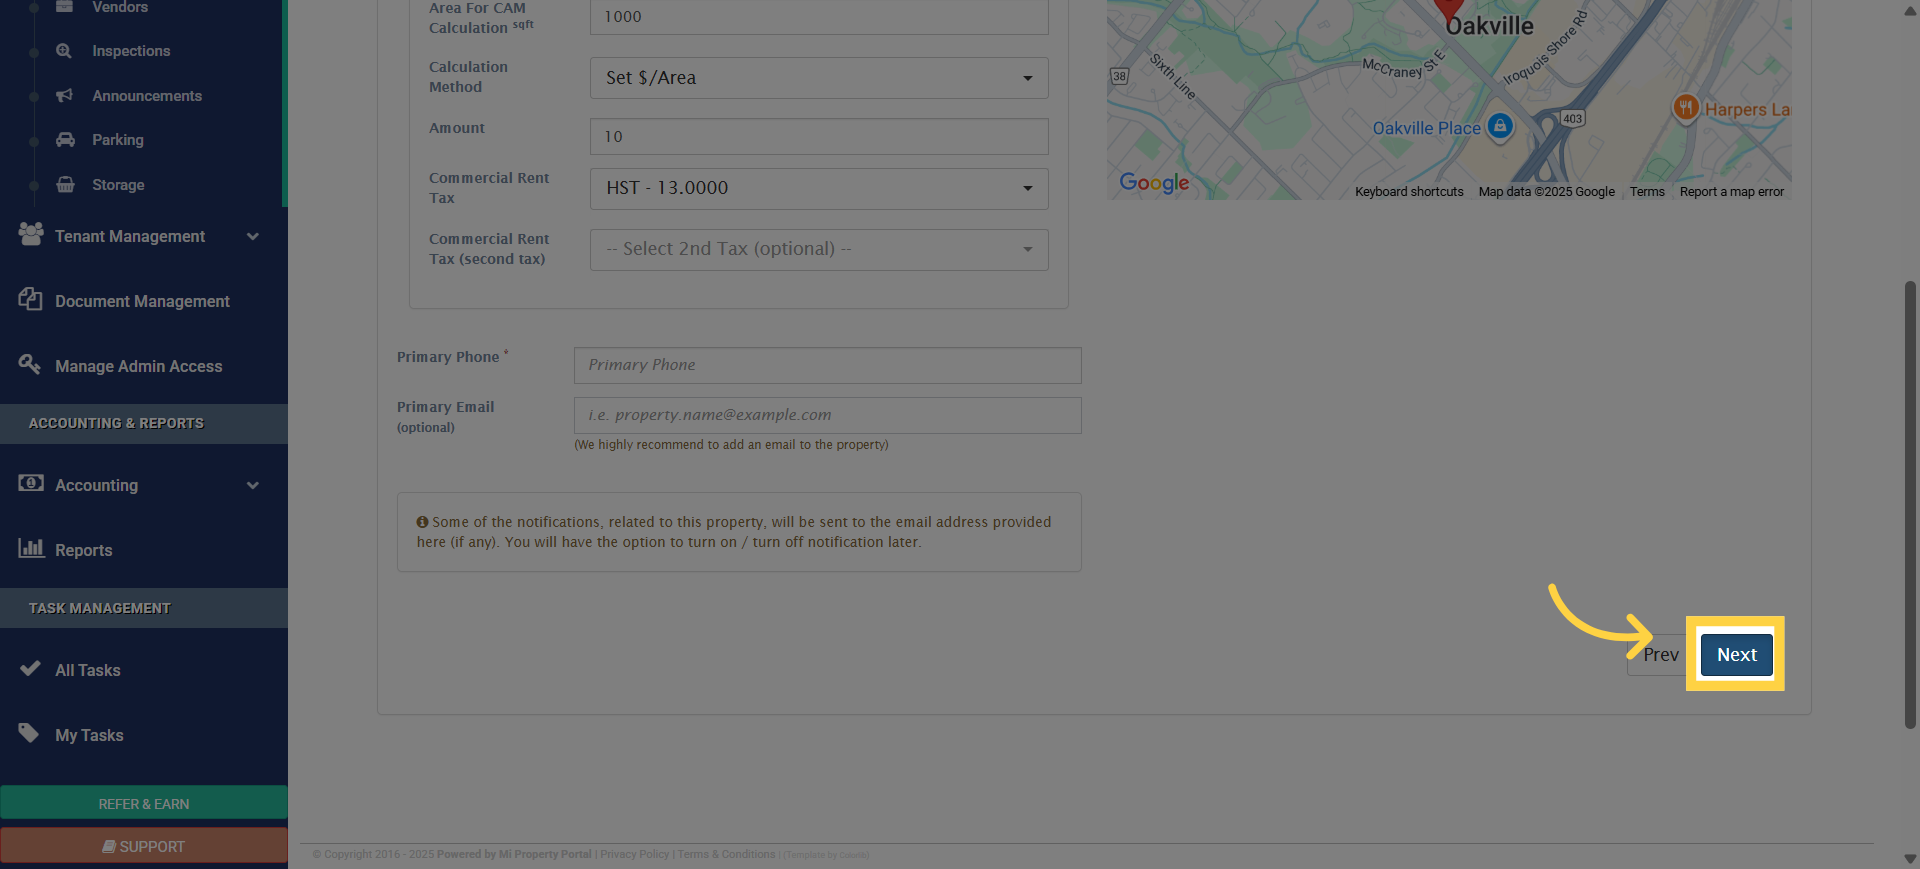Open Terms & Conditions footer link
1920x869 pixels.
[x=727, y=855]
